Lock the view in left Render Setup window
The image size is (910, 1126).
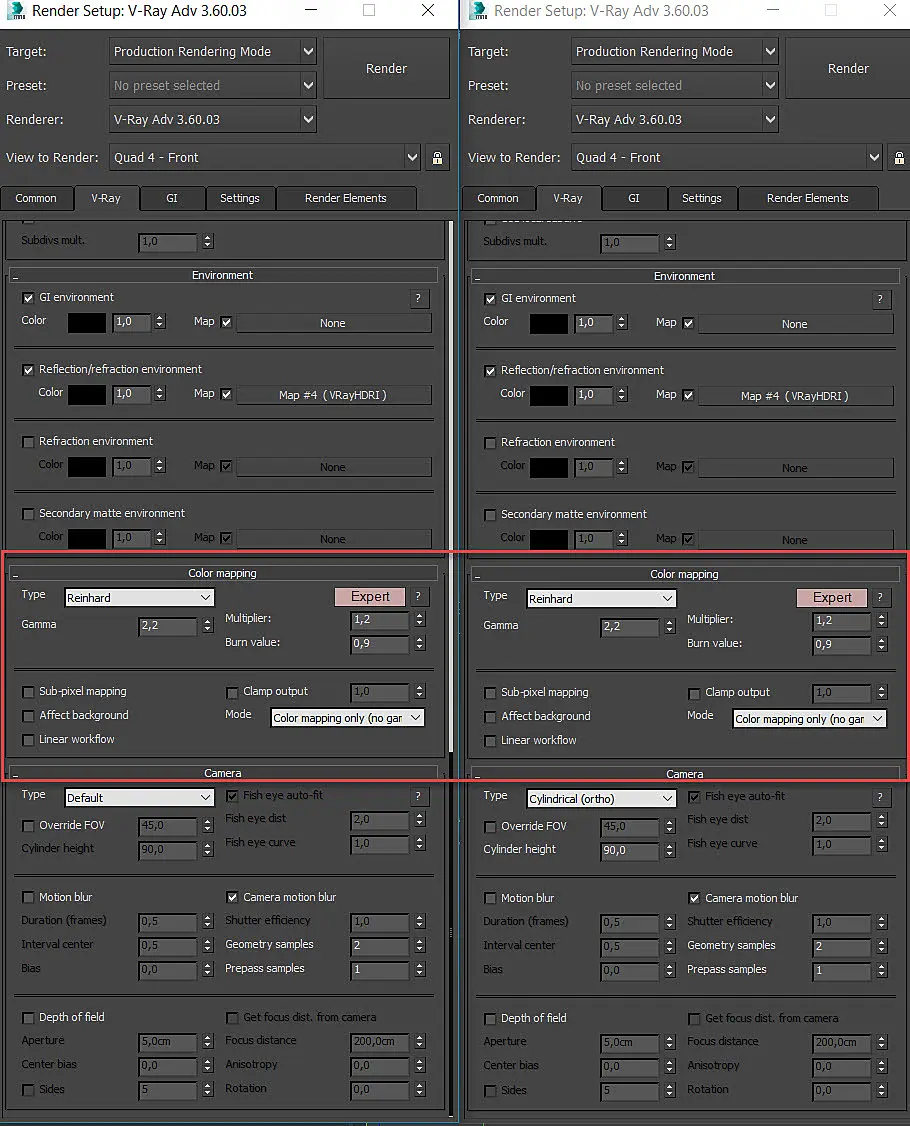pyautogui.click(x=437, y=157)
